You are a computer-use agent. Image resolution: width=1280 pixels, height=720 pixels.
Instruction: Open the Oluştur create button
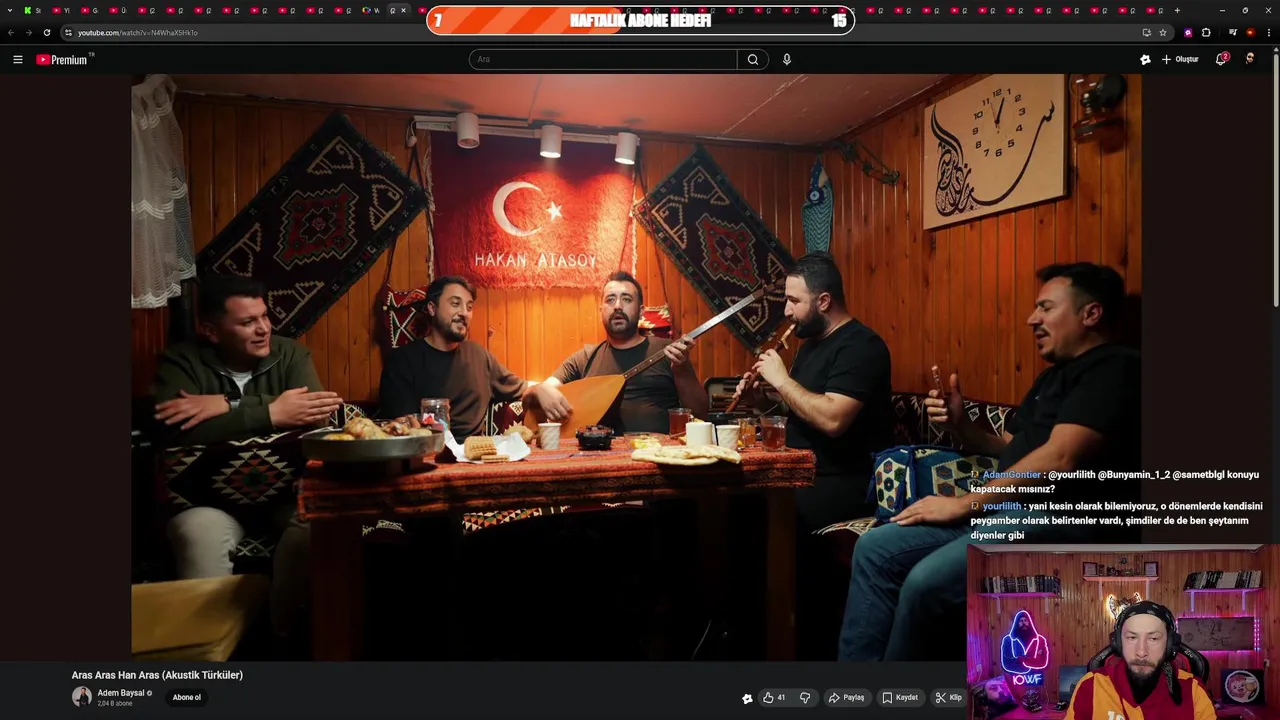click(1180, 59)
